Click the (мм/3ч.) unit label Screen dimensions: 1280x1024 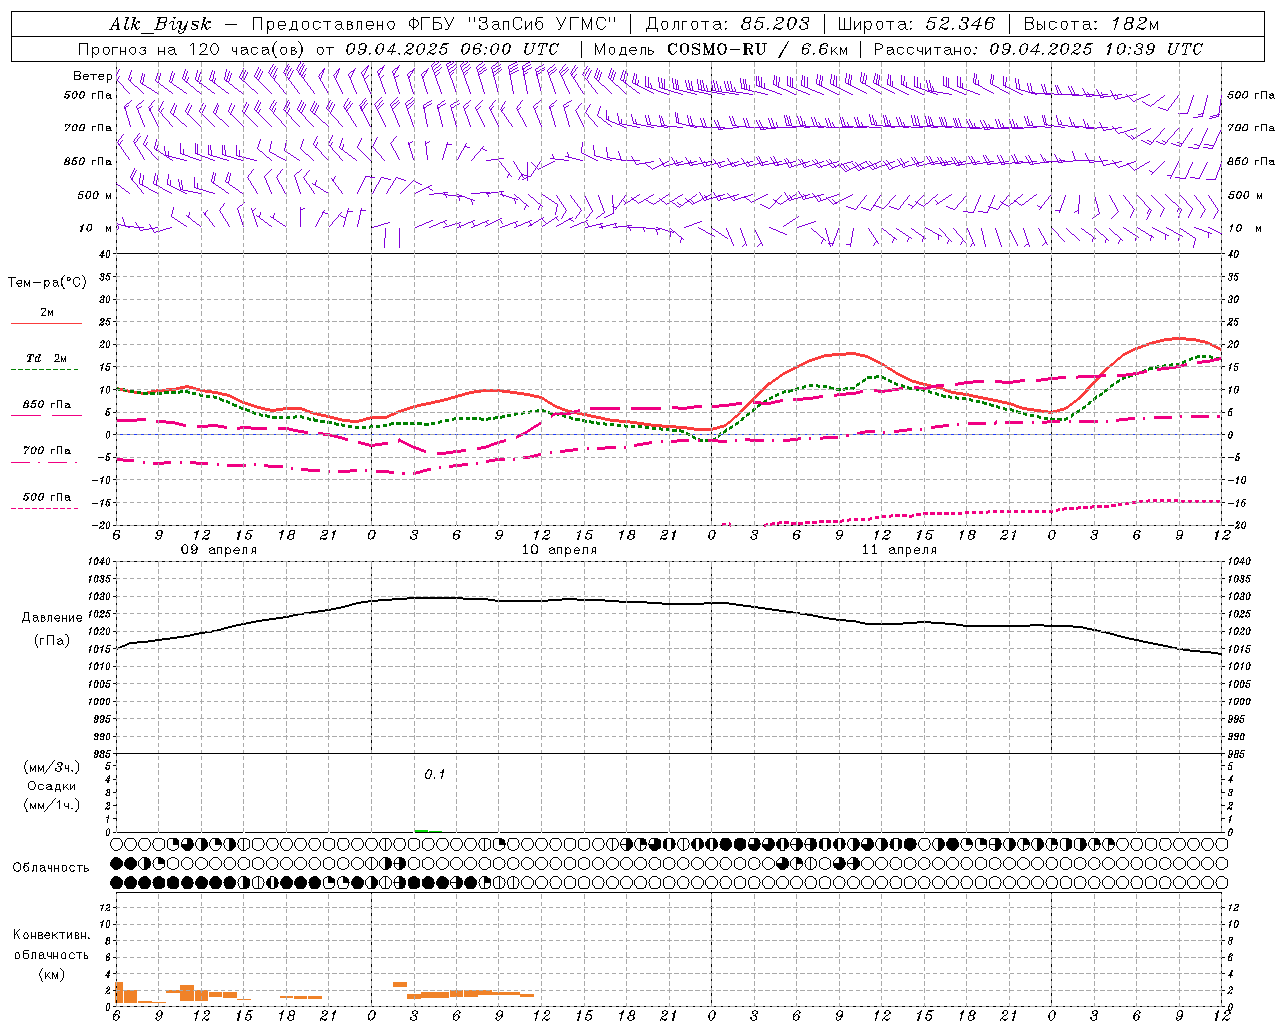point(52,767)
